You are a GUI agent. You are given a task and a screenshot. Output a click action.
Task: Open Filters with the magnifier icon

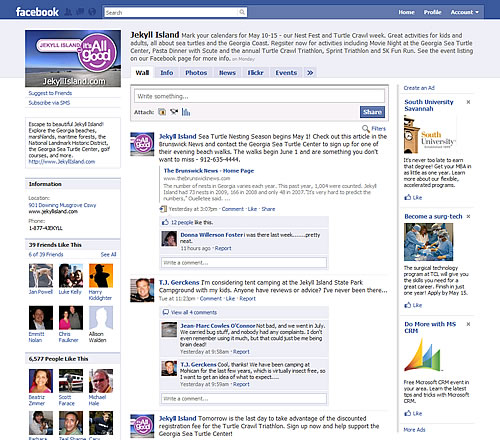click(366, 129)
